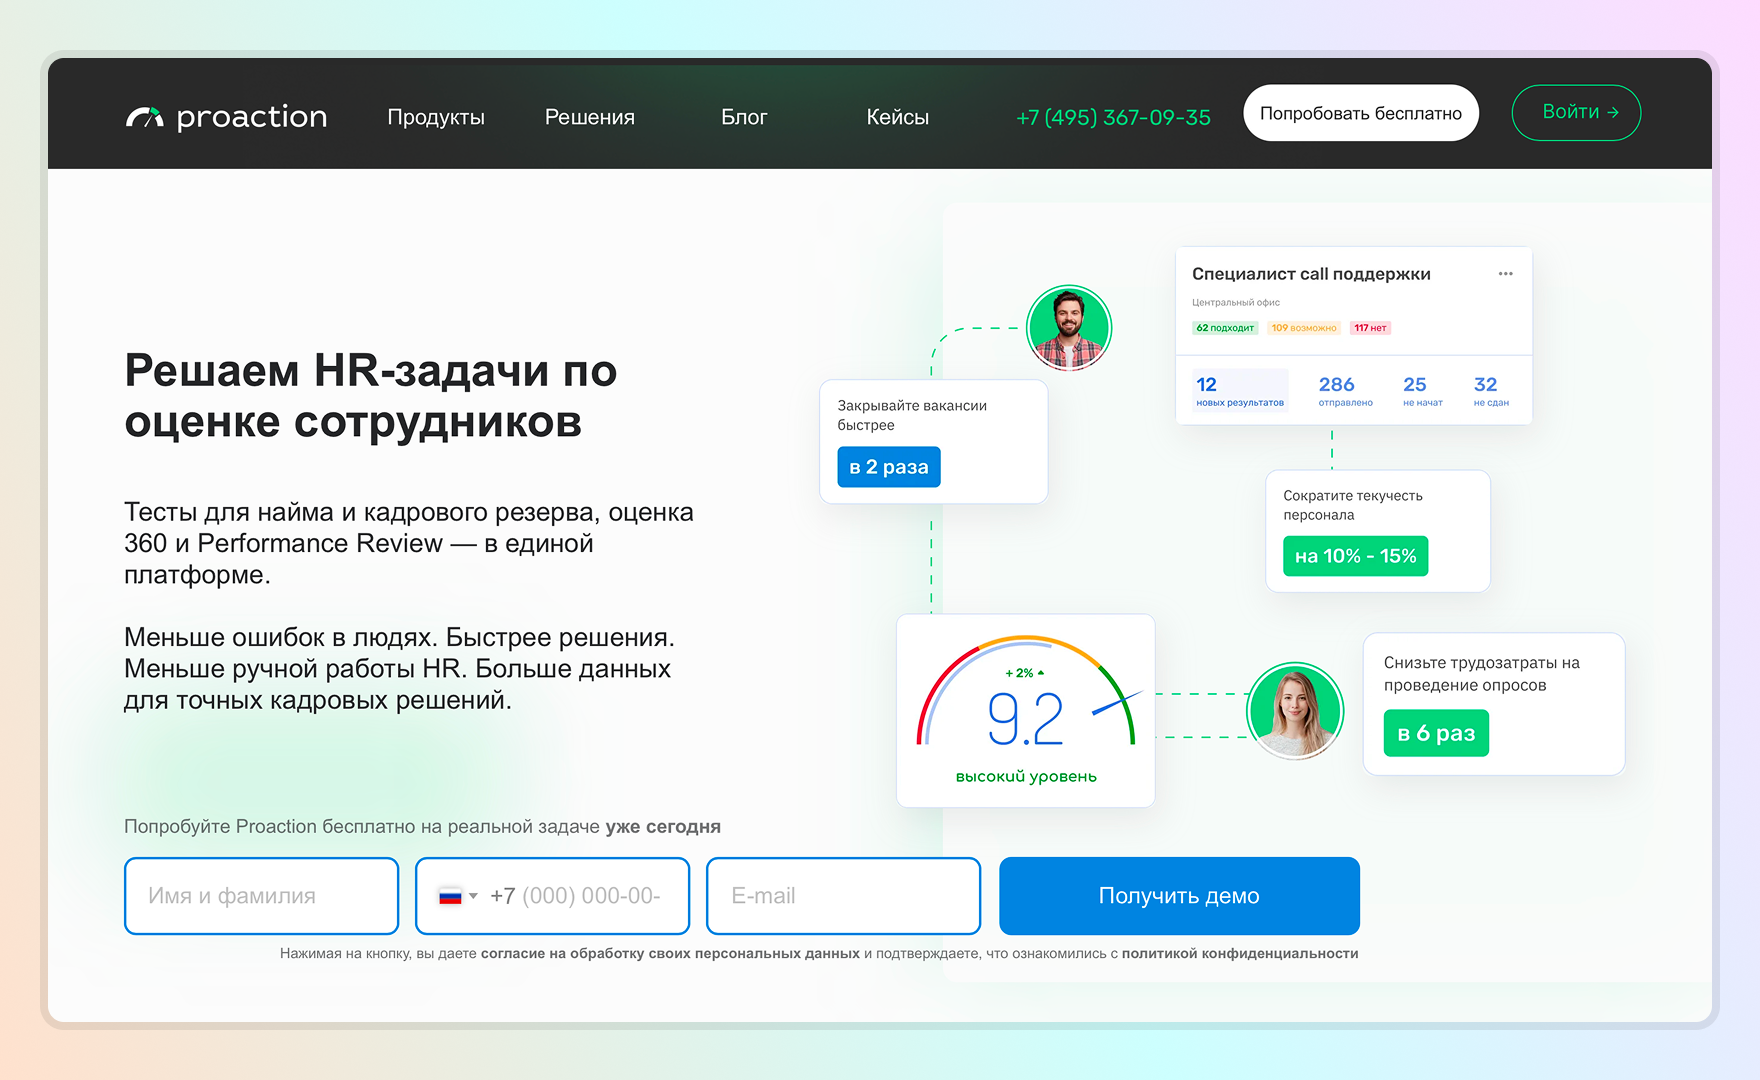Click the blonde woman avatar
The width and height of the screenshot is (1760, 1080).
tap(1294, 711)
